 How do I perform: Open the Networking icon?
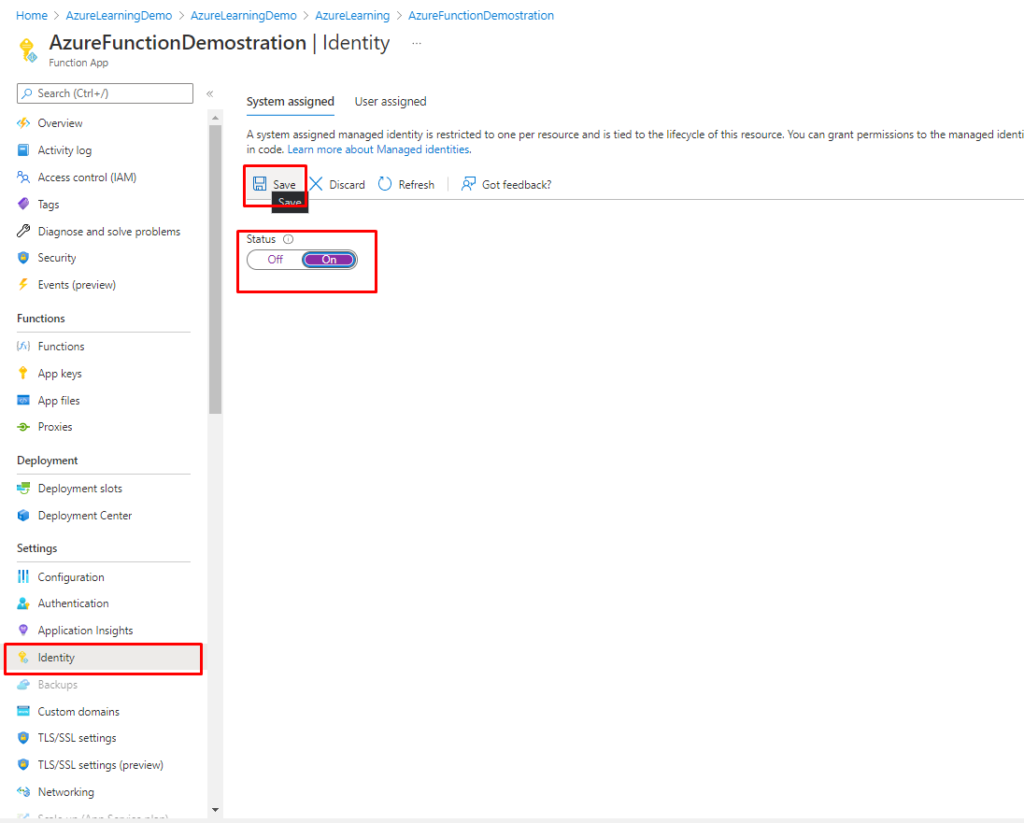click(24, 792)
